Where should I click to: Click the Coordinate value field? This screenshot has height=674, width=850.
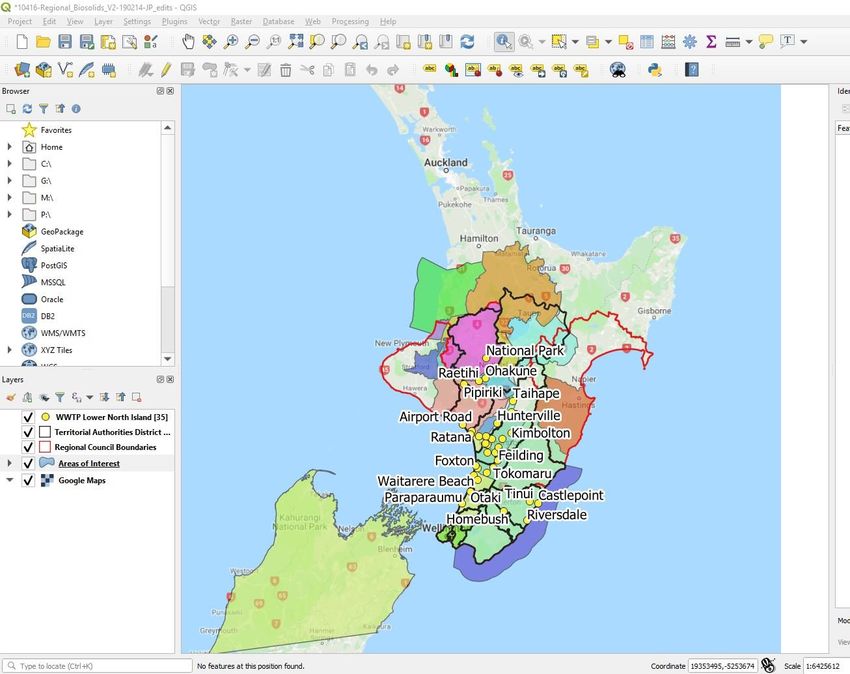(x=722, y=666)
